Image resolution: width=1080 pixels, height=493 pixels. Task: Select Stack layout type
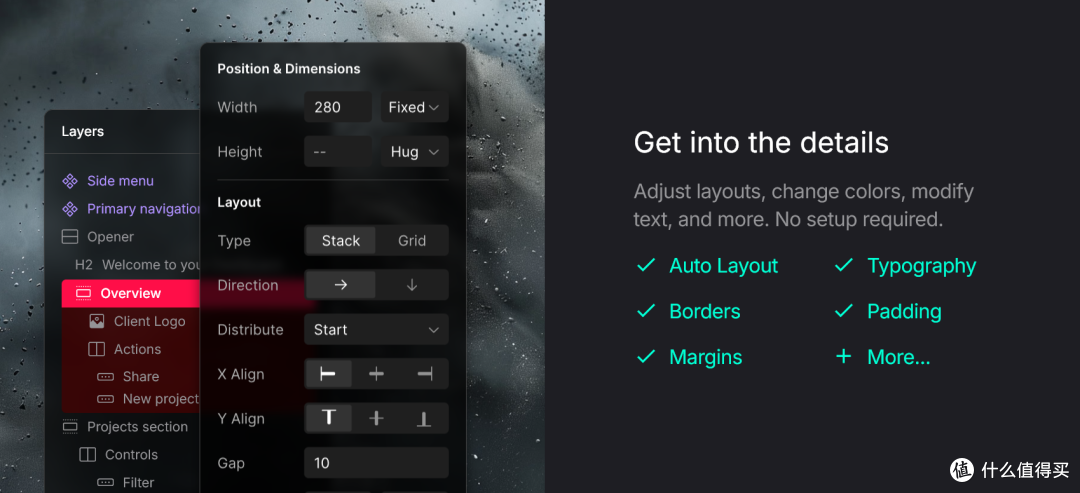[341, 241]
